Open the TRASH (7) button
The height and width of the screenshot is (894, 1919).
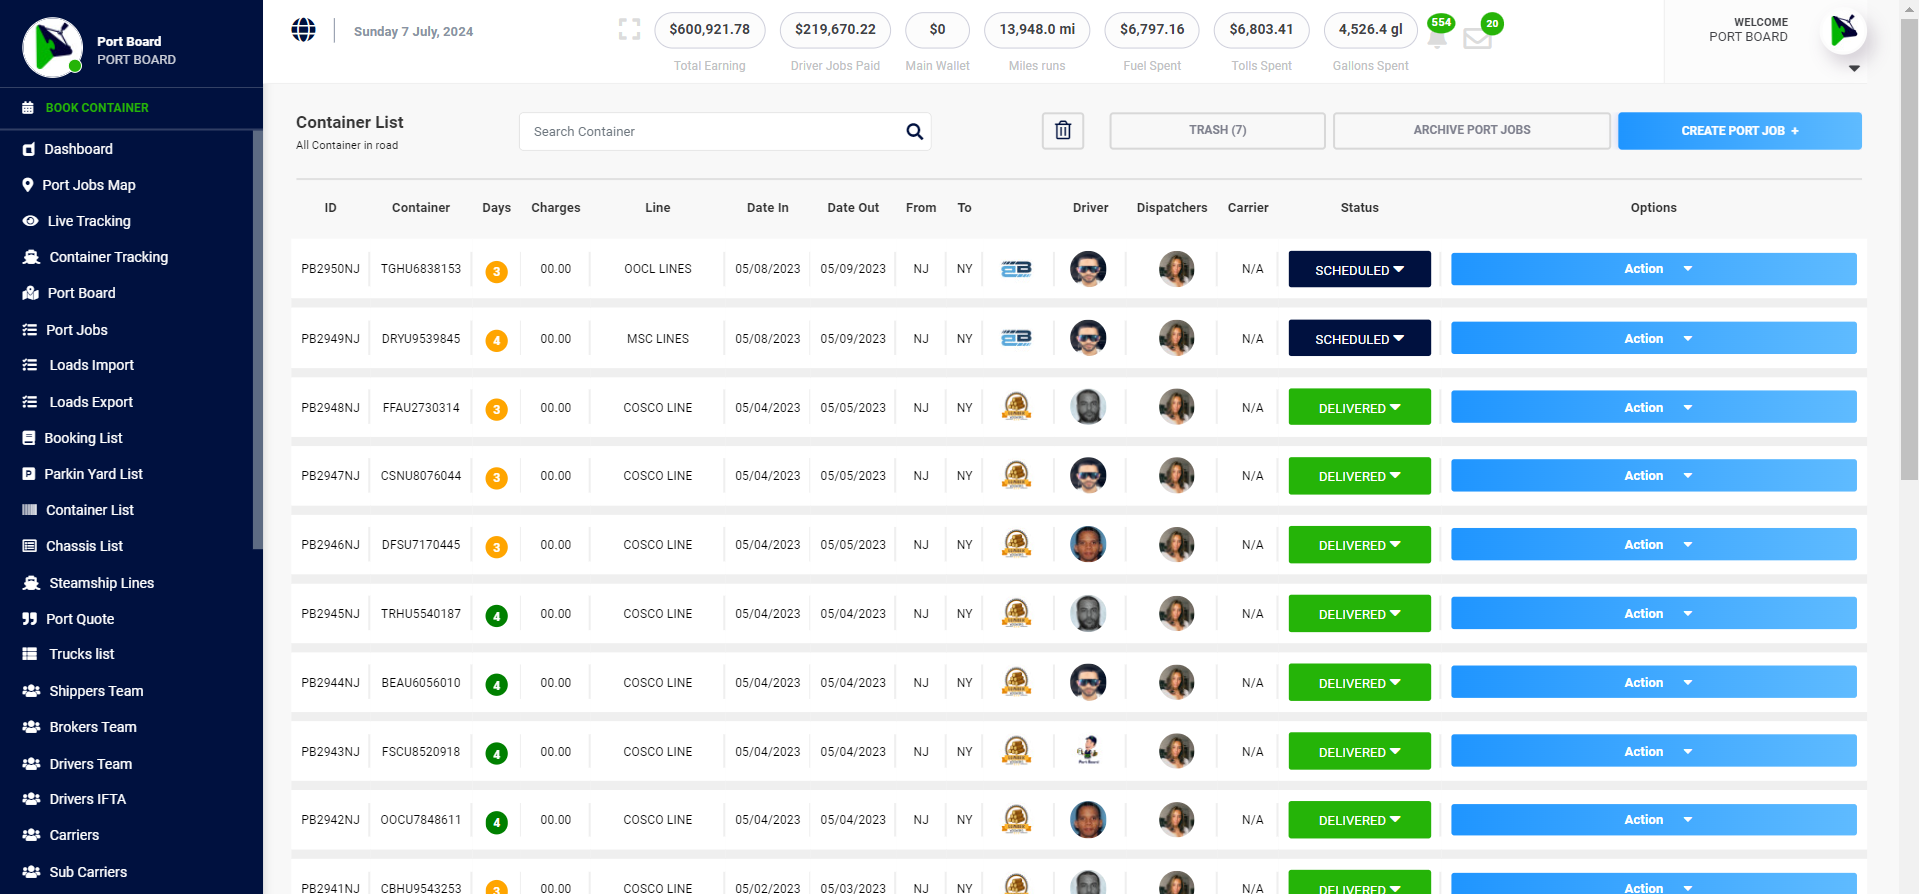click(x=1217, y=131)
